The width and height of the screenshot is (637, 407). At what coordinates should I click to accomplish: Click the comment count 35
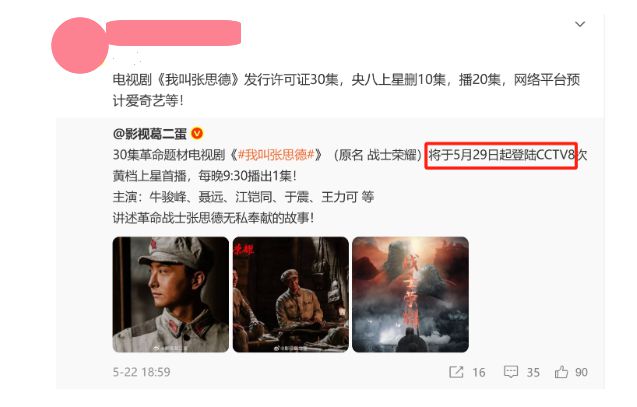tap(533, 372)
